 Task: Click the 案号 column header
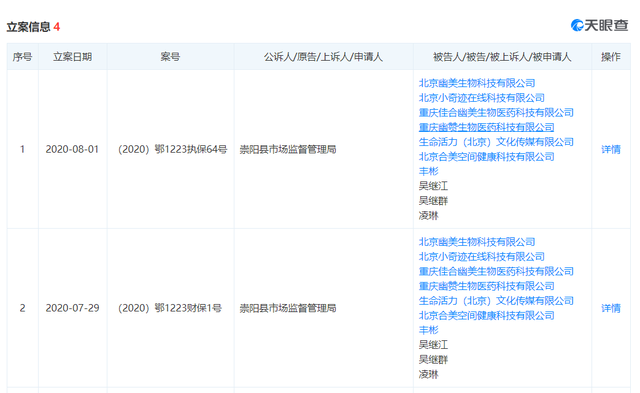pos(170,57)
